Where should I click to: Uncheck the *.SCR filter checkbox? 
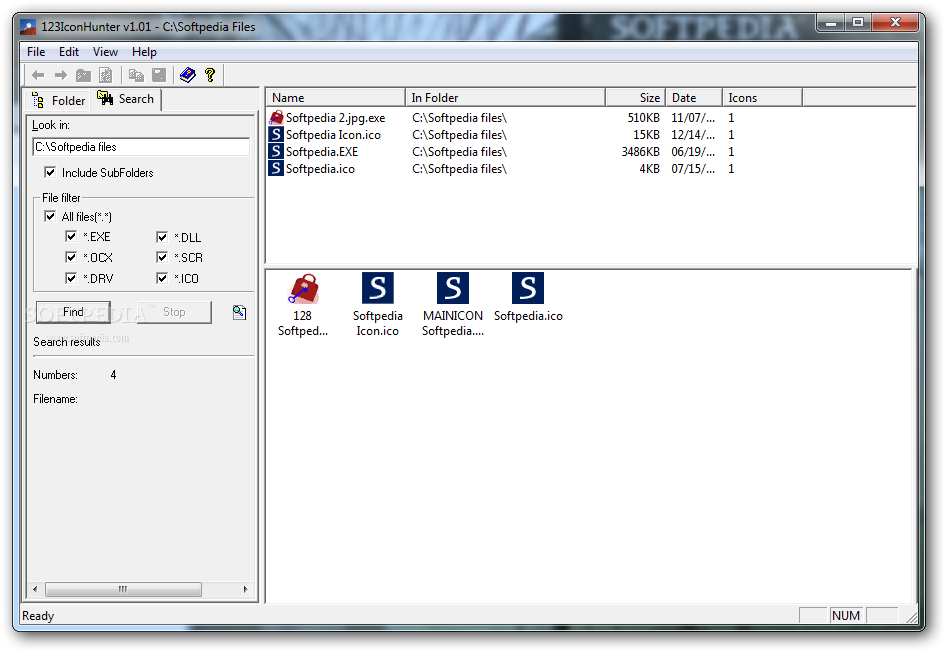162,258
